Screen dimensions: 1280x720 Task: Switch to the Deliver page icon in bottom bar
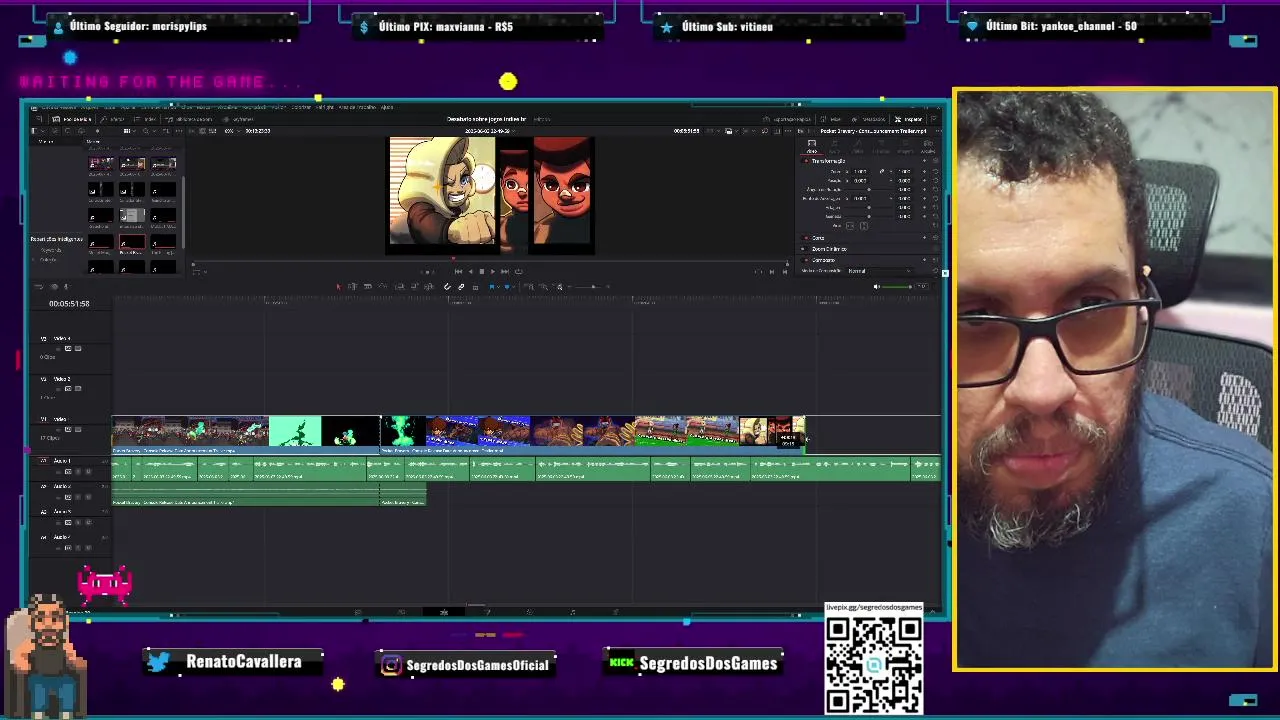click(x=616, y=612)
